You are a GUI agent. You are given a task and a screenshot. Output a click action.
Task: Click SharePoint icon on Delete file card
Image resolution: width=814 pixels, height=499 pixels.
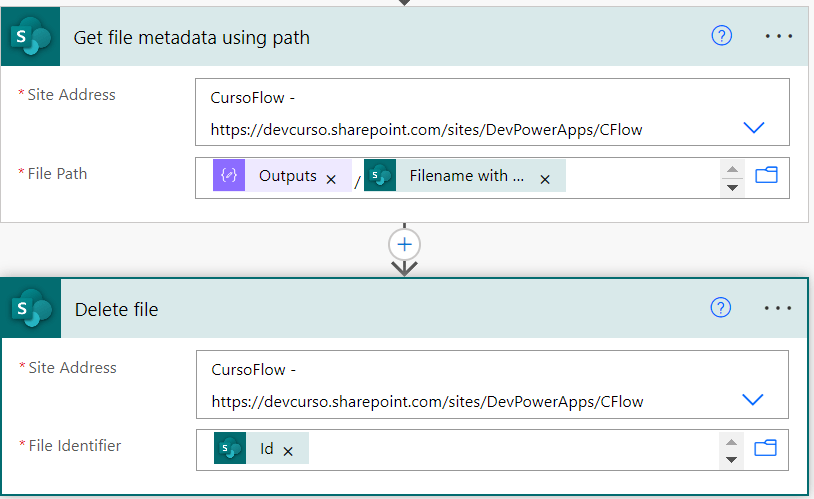coord(32,308)
